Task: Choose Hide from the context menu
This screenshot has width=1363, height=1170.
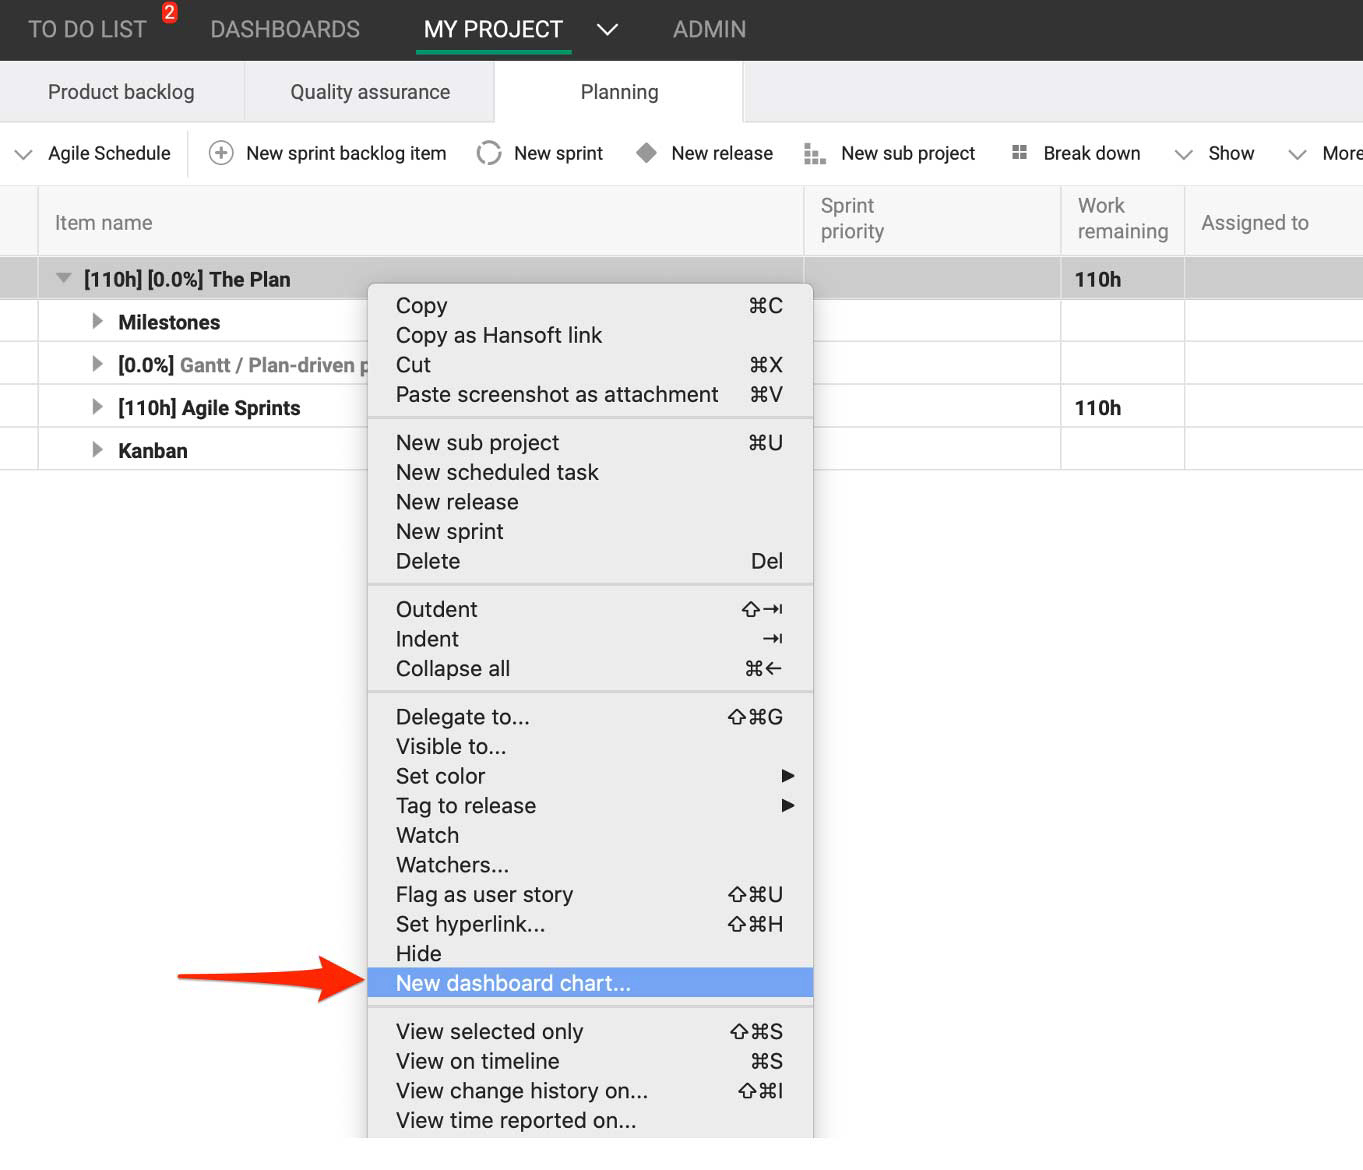Action: (x=590, y=954)
